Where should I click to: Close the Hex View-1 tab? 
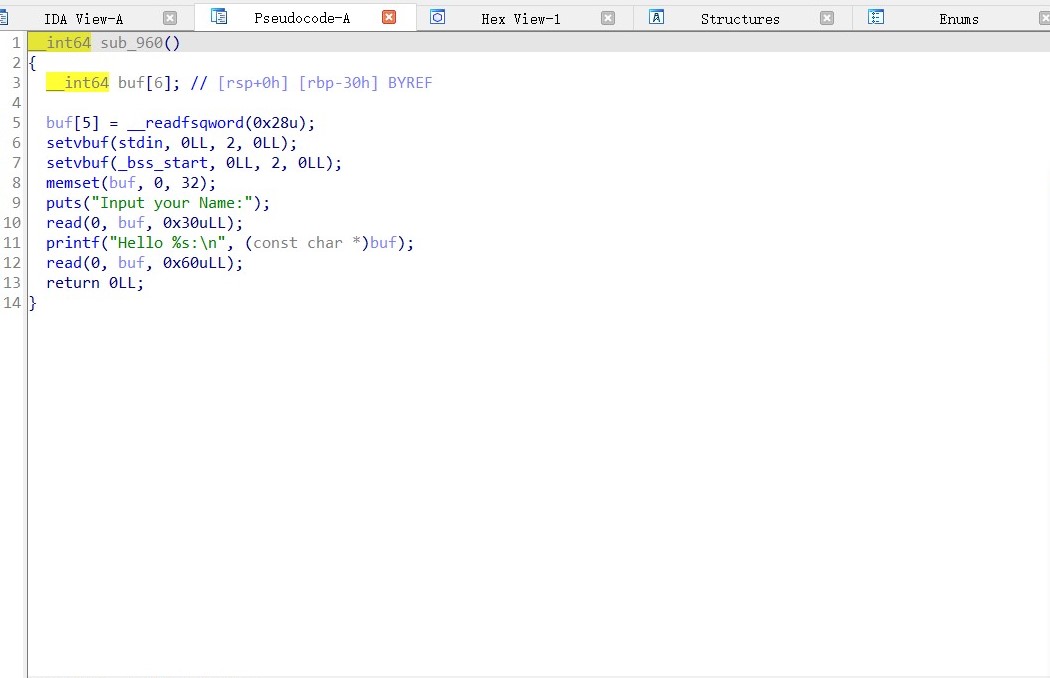coord(608,18)
